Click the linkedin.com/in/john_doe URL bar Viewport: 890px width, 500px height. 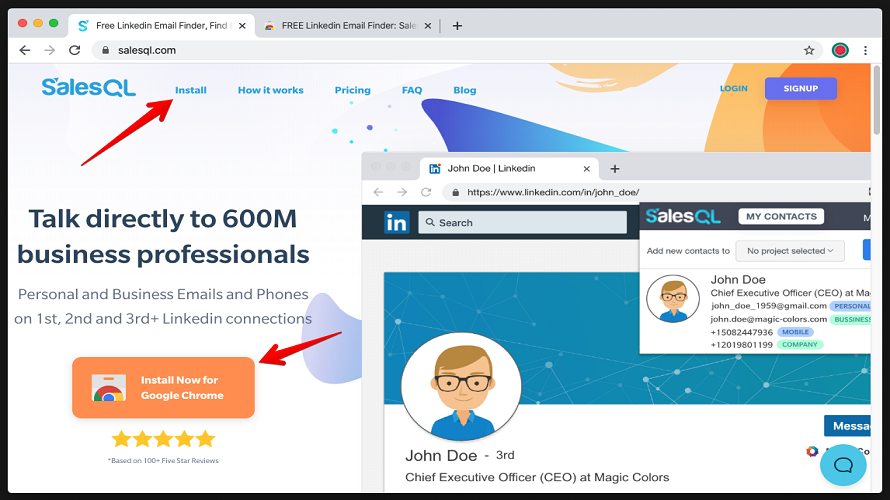[656, 192]
